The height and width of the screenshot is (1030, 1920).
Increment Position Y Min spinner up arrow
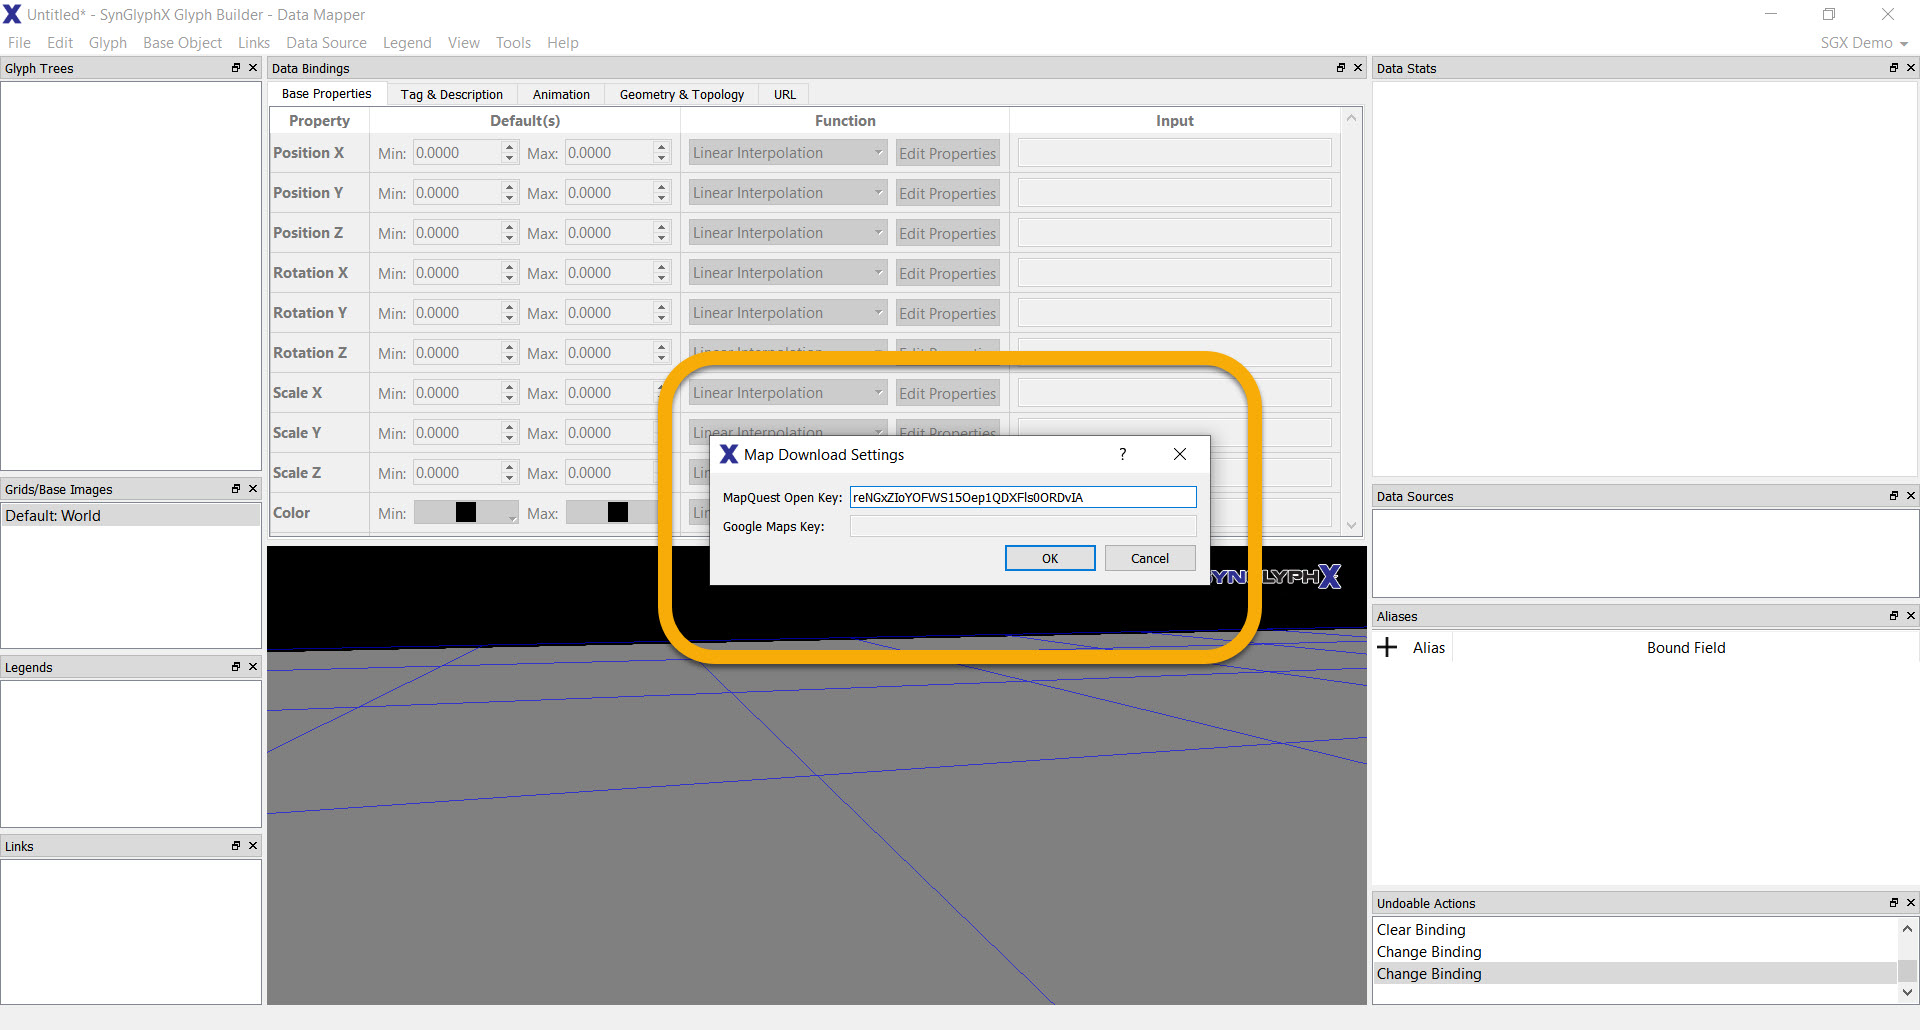(510, 187)
